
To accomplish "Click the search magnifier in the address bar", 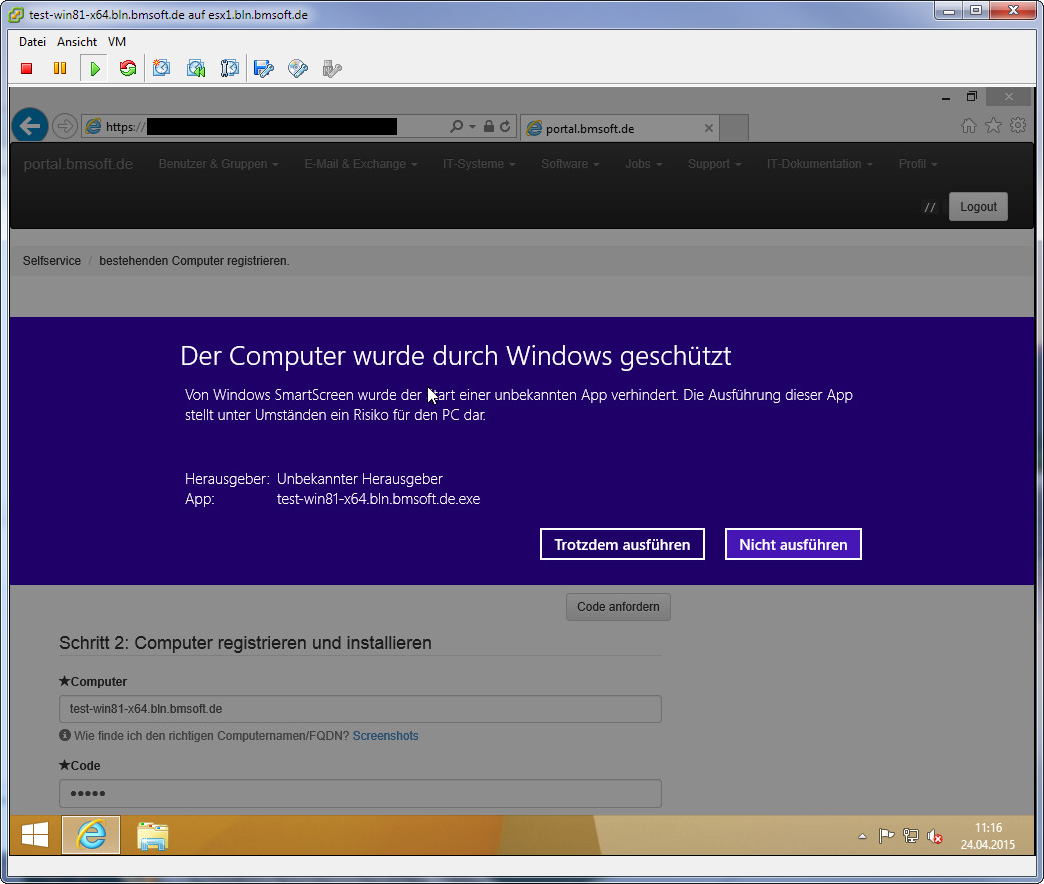I will pyautogui.click(x=456, y=126).
